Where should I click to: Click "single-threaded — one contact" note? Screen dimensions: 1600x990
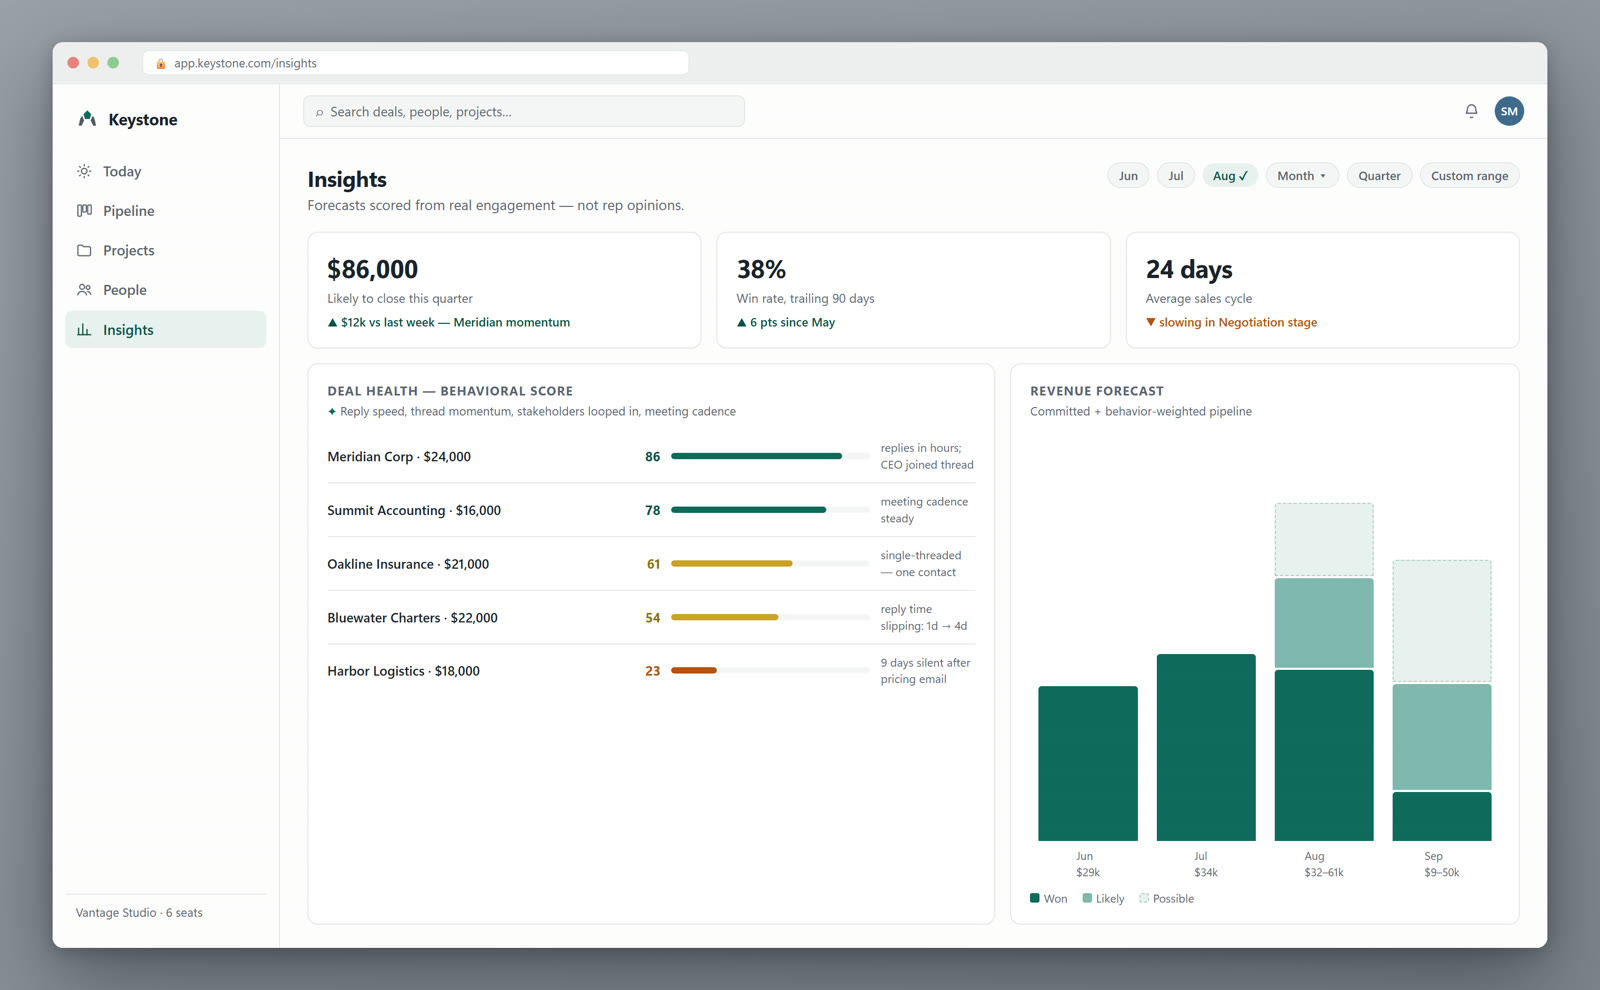(921, 564)
